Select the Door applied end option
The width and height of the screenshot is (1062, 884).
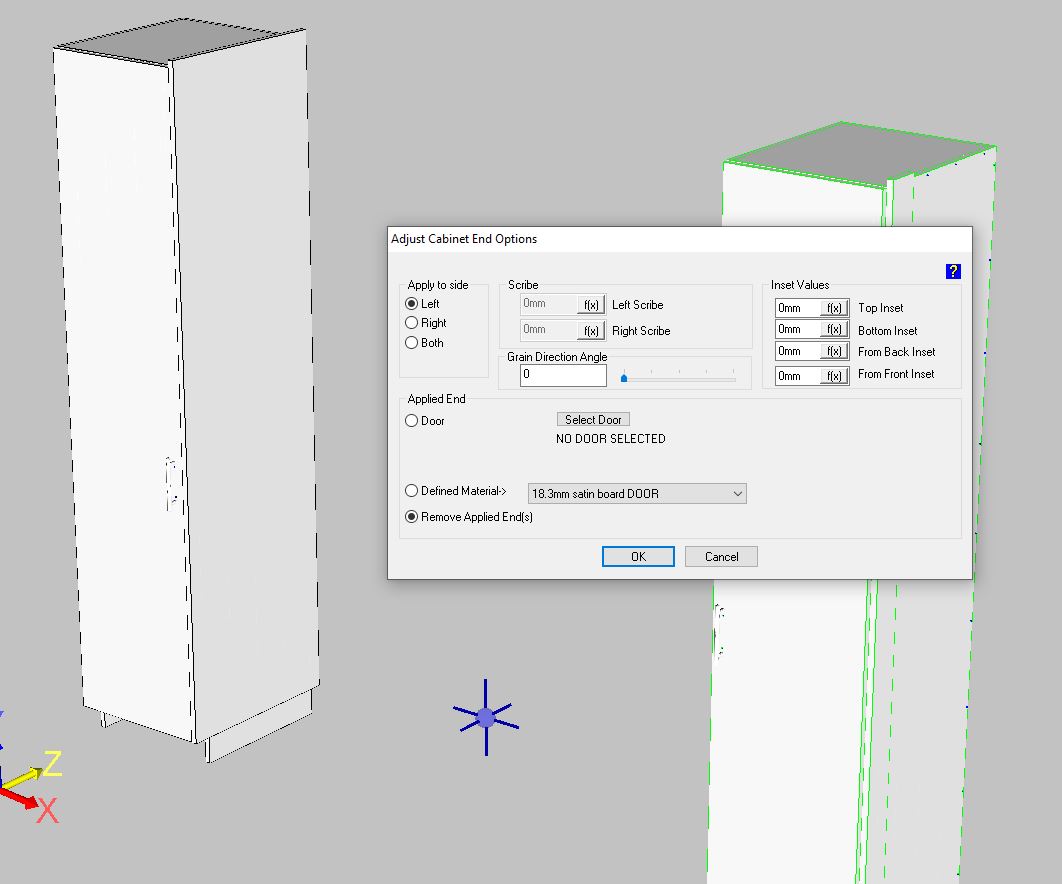coord(412,421)
